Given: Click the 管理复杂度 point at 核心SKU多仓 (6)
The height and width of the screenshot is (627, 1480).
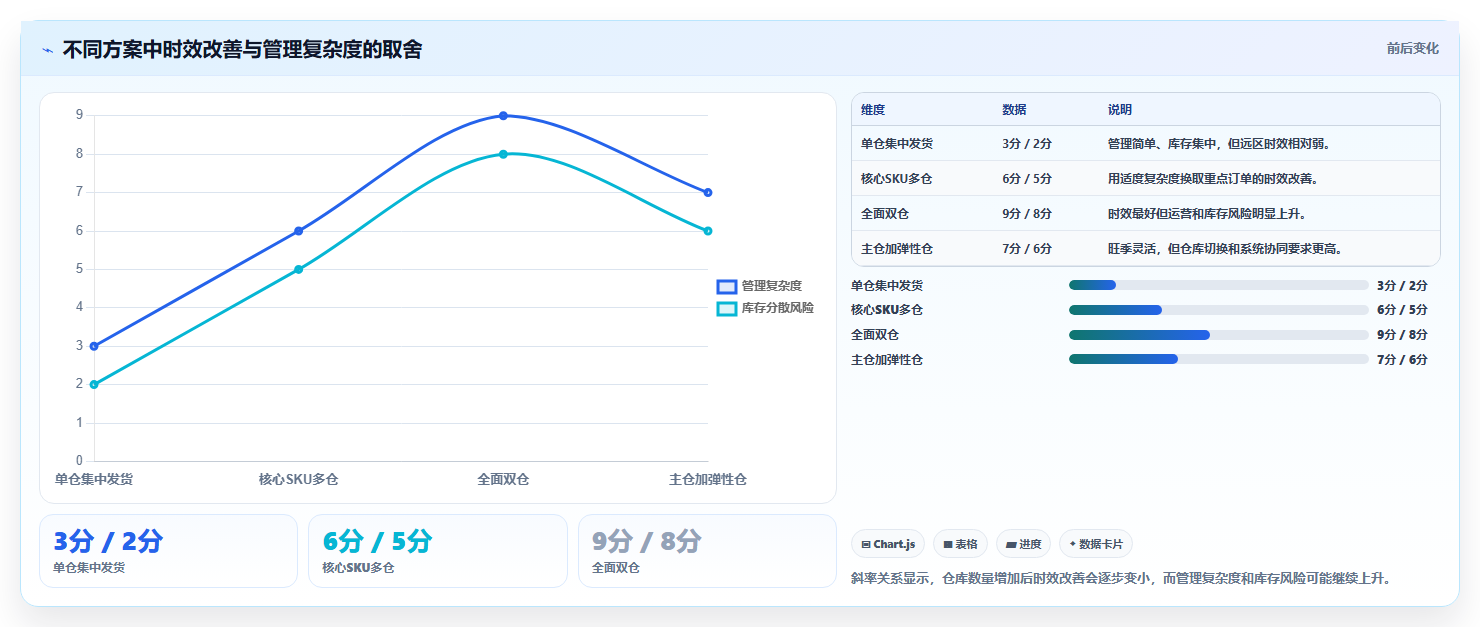Looking at the screenshot, I should point(298,231).
